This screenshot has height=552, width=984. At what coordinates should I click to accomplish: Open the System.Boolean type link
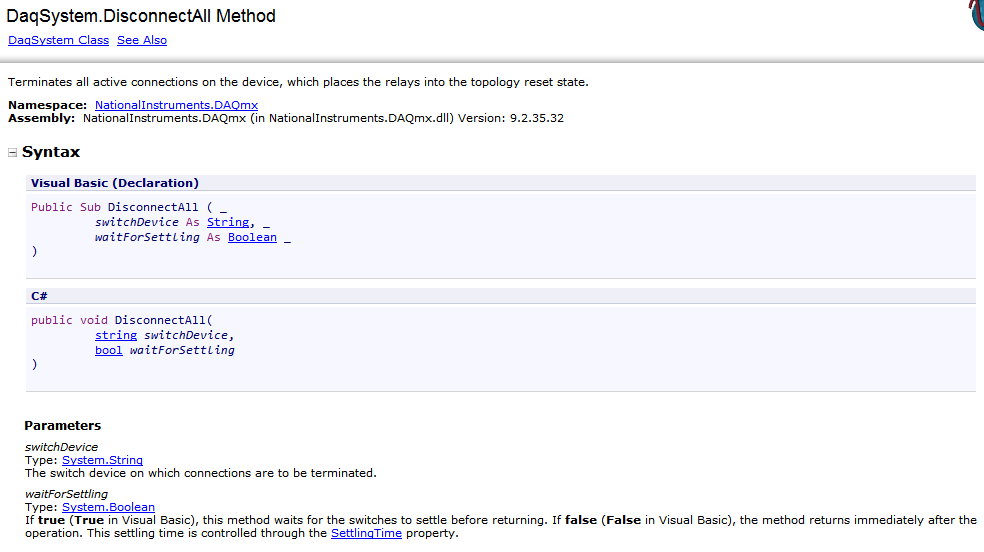tap(108, 507)
